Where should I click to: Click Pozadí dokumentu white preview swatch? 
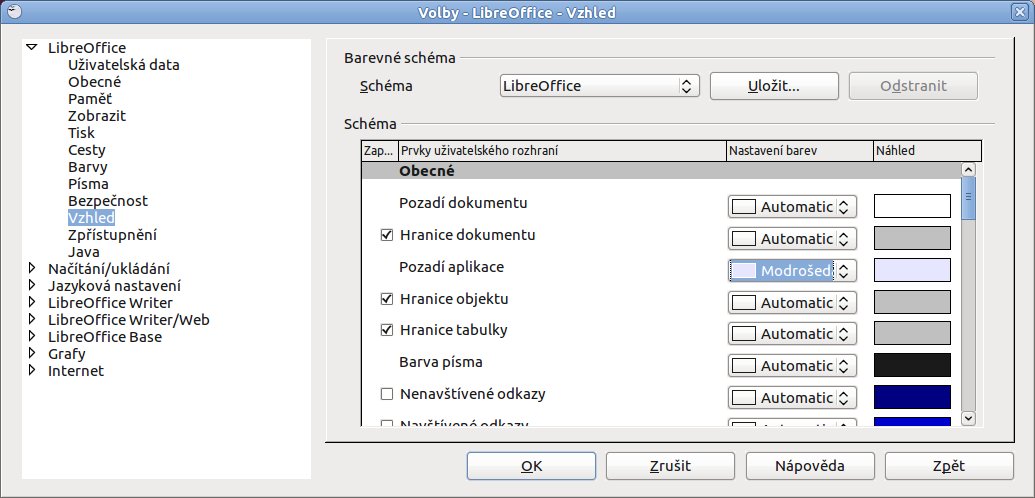[x=912, y=206]
